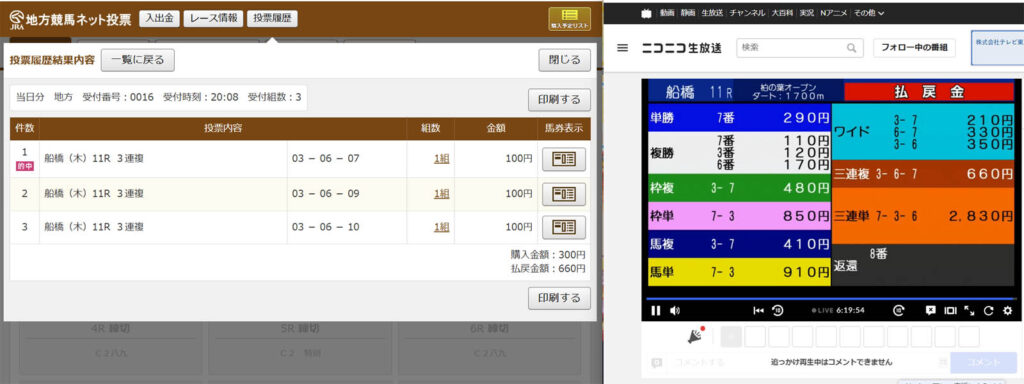1024x384 pixels.
Task: Click the search magnifier icon
Action: (x=851, y=48)
